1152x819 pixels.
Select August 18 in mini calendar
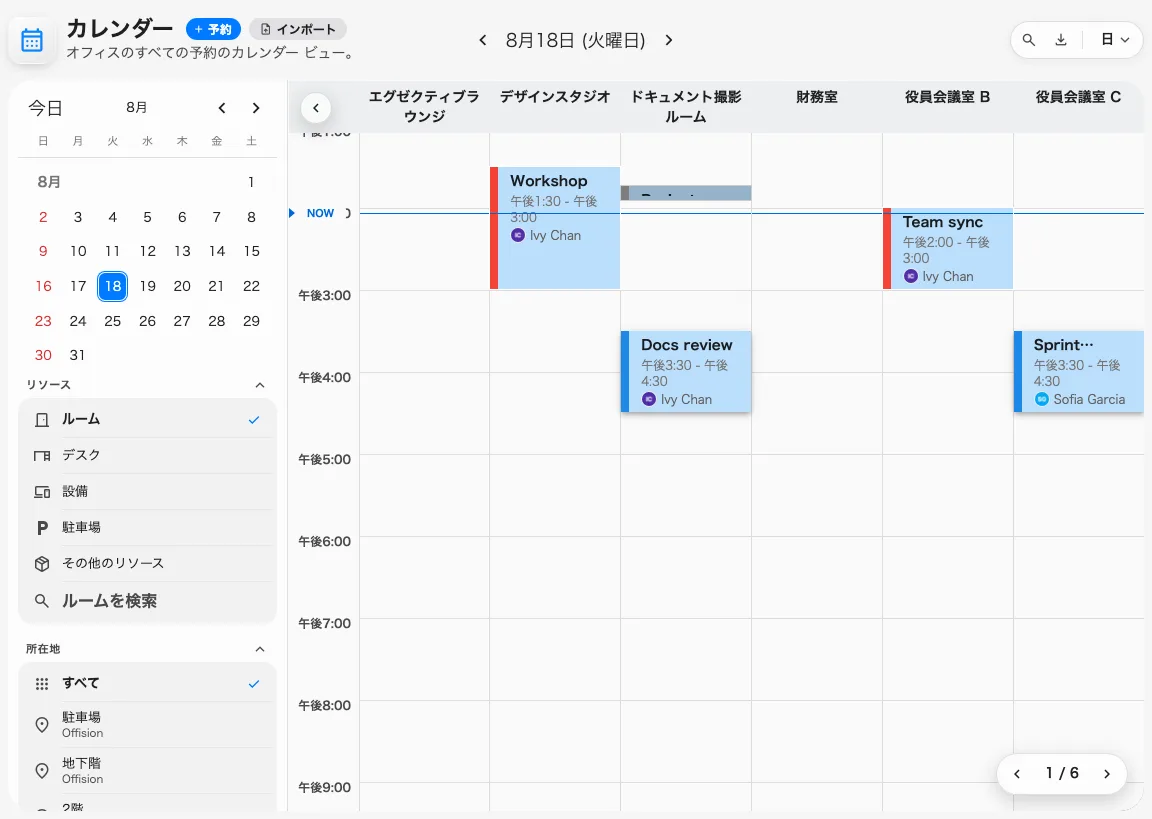pyautogui.click(x=112, y=286)
